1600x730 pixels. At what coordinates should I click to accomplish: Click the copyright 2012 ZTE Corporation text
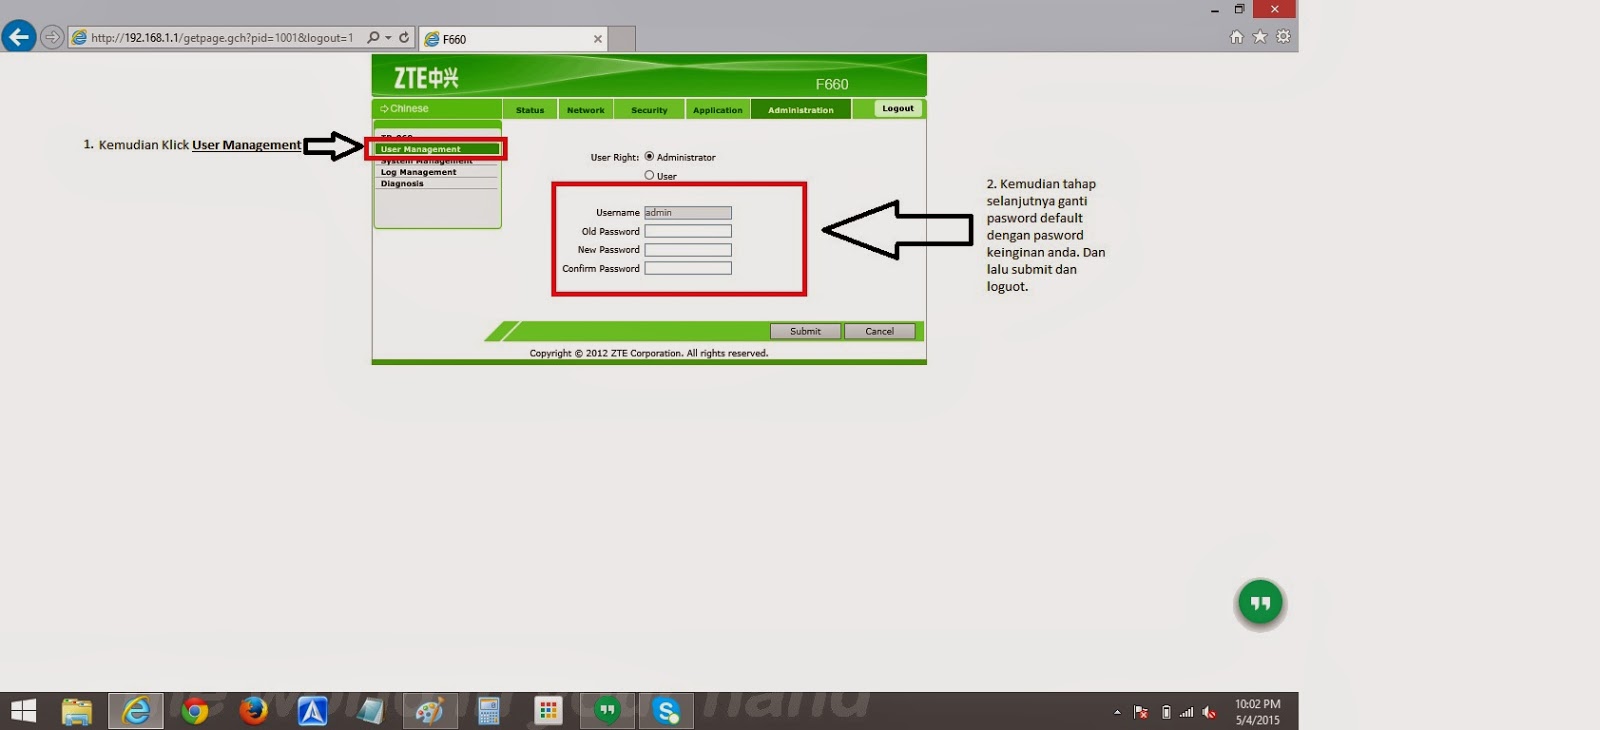tap(649, 353)
